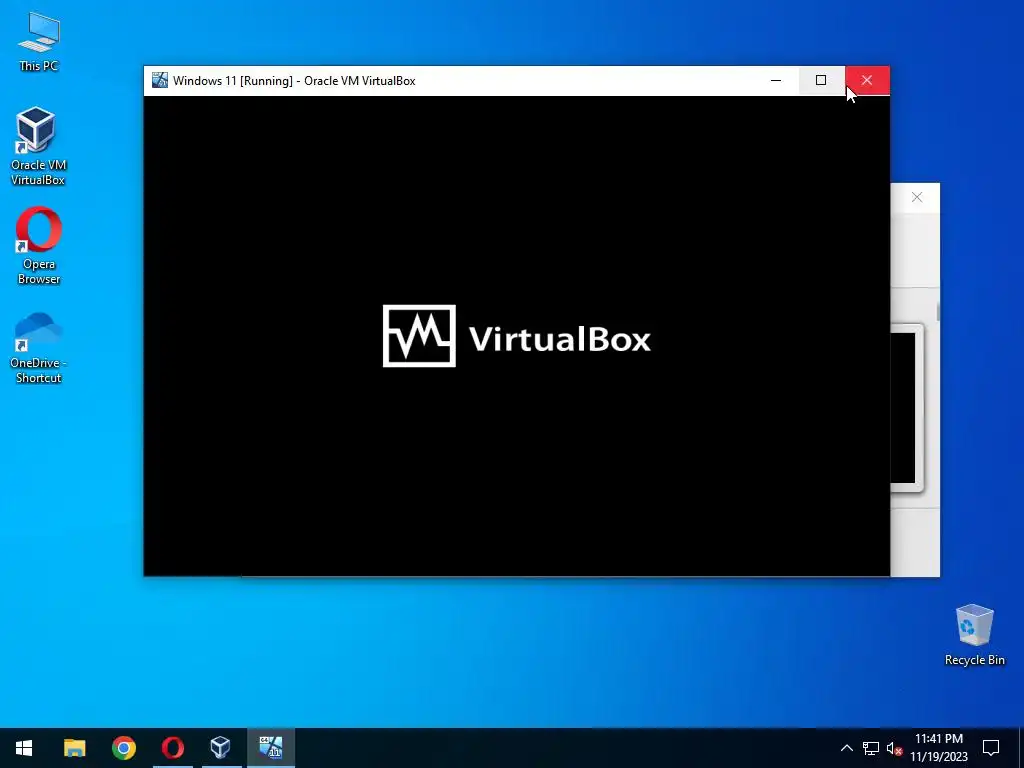Screen dimensions: 1024x768
Task: Click the VM preview thumbnail in background window
Action: coord(907,408)
